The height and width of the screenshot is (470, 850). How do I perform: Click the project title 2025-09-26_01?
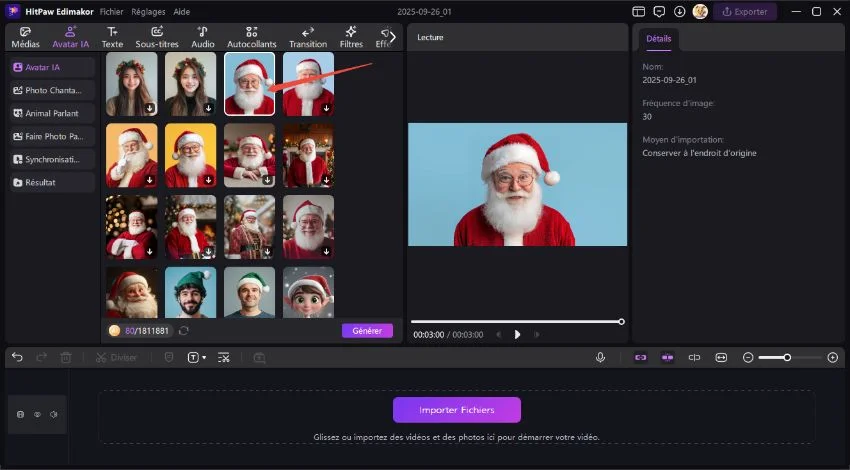click(x=424, y=11)
